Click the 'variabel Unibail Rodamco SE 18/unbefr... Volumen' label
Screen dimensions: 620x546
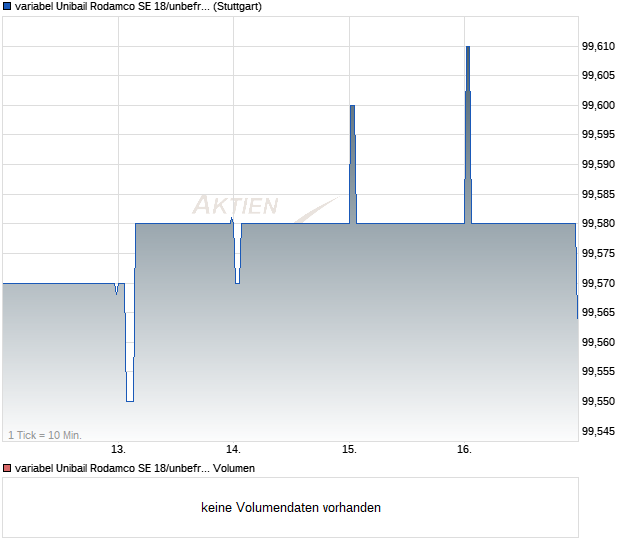pyautogui.click(x=135, y=468)
